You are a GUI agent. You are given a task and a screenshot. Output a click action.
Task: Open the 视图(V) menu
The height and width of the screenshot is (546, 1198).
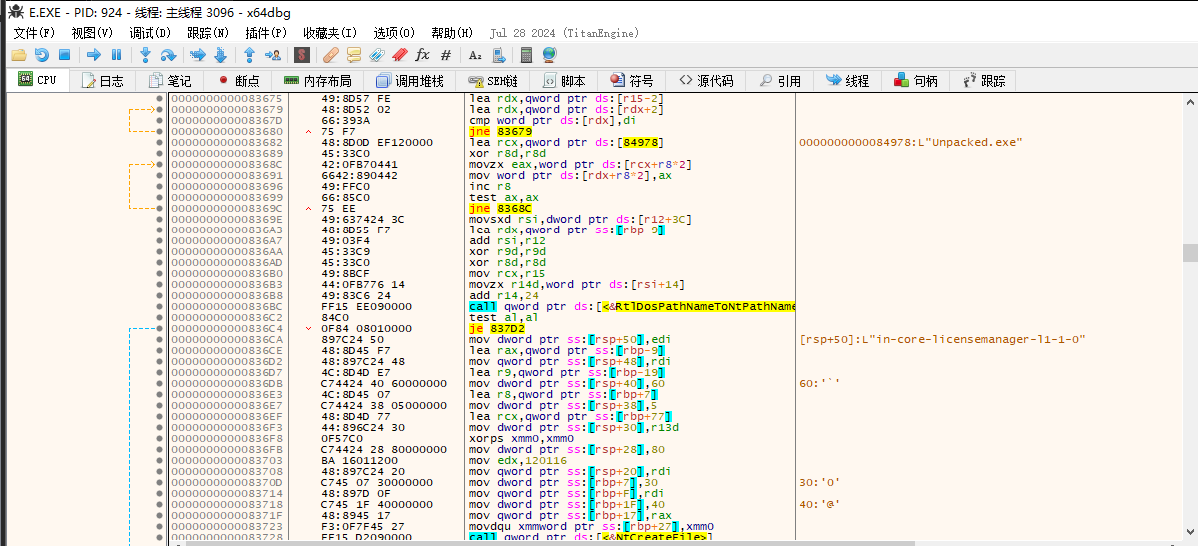point(92,33)
